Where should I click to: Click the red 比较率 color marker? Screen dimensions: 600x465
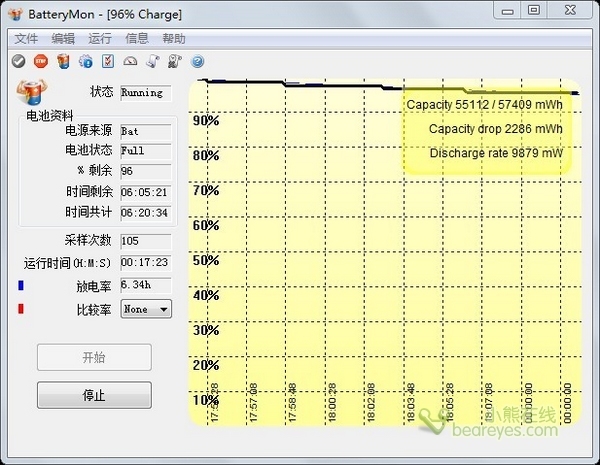21,308
